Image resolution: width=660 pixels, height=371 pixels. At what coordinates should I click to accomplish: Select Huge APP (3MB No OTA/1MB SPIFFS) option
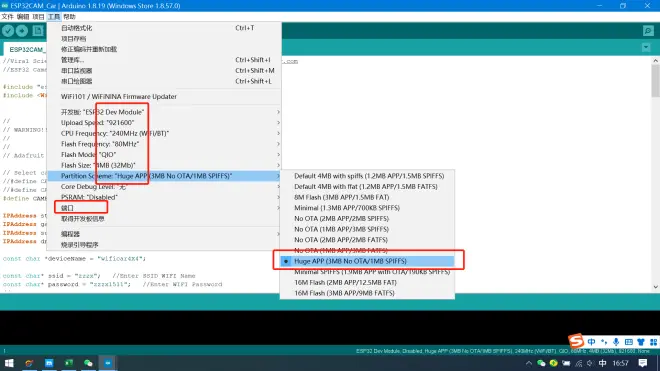click(x=367, y=261)
